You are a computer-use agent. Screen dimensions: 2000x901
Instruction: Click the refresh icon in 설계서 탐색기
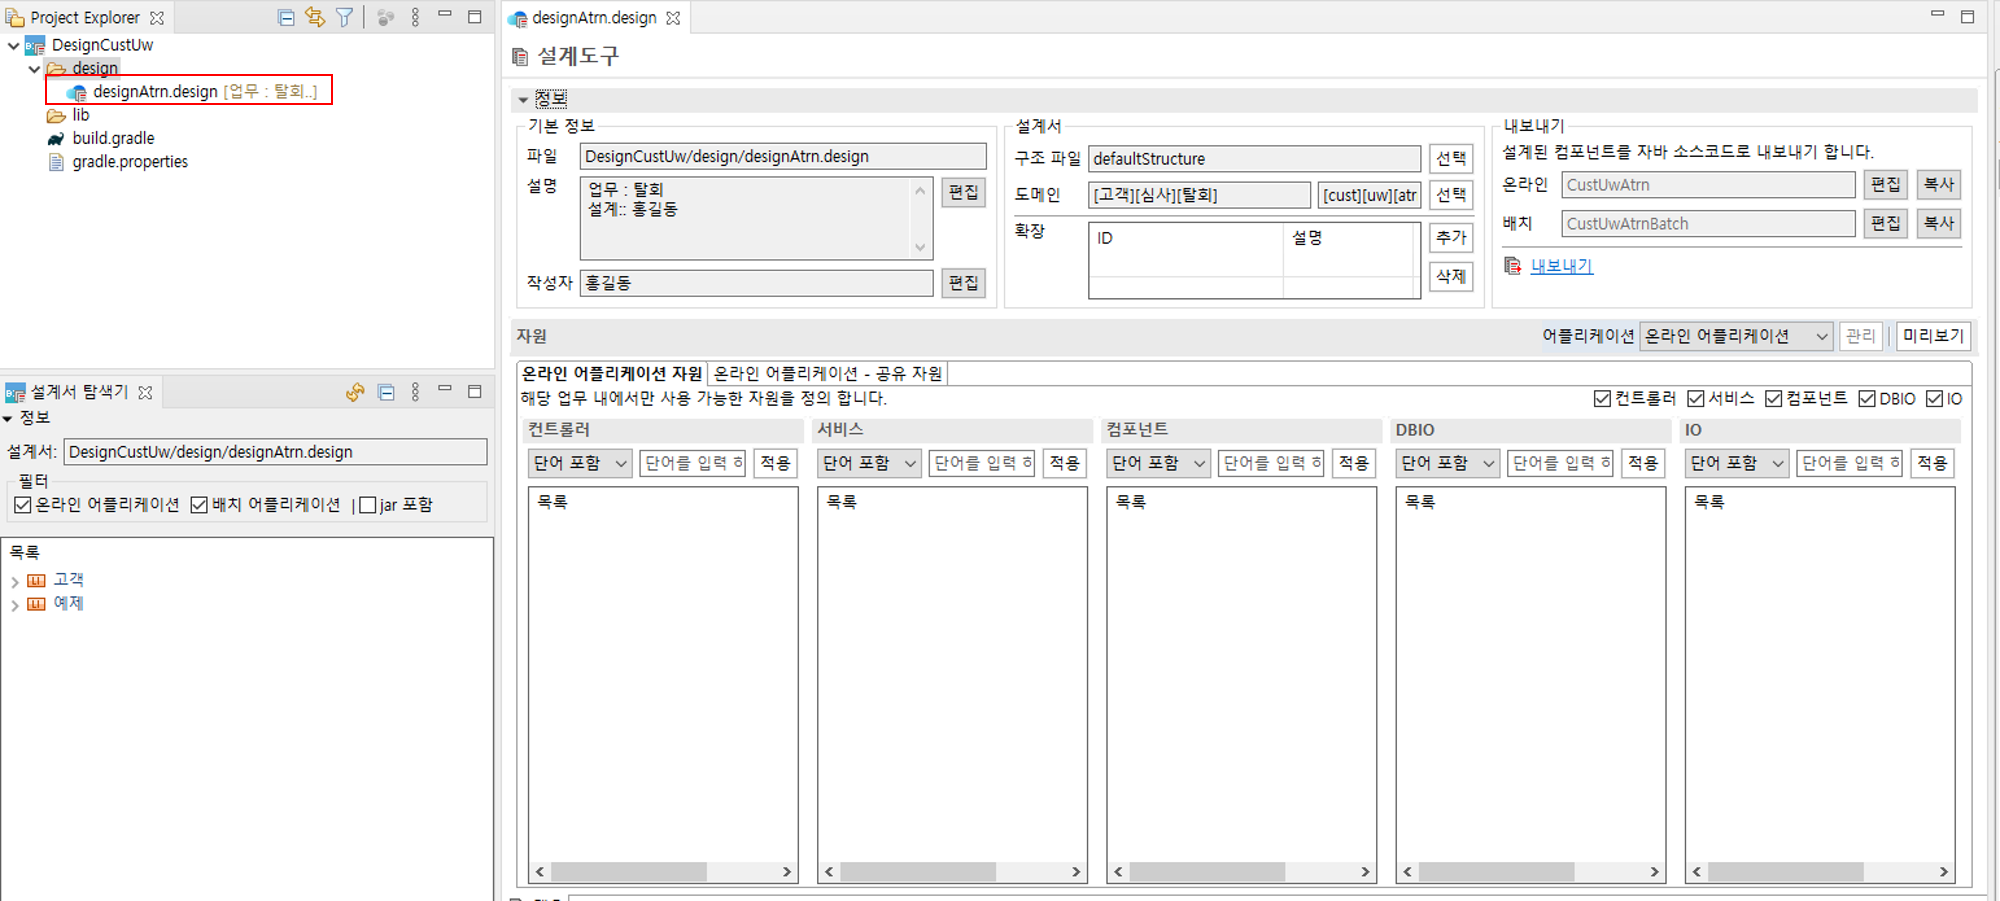[x=355, y=392]
